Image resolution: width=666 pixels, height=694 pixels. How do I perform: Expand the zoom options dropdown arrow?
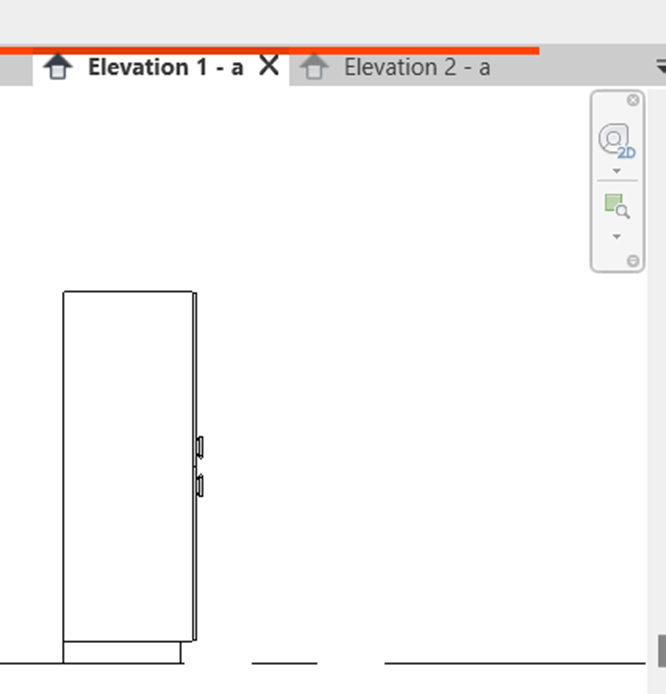(617, 237)
